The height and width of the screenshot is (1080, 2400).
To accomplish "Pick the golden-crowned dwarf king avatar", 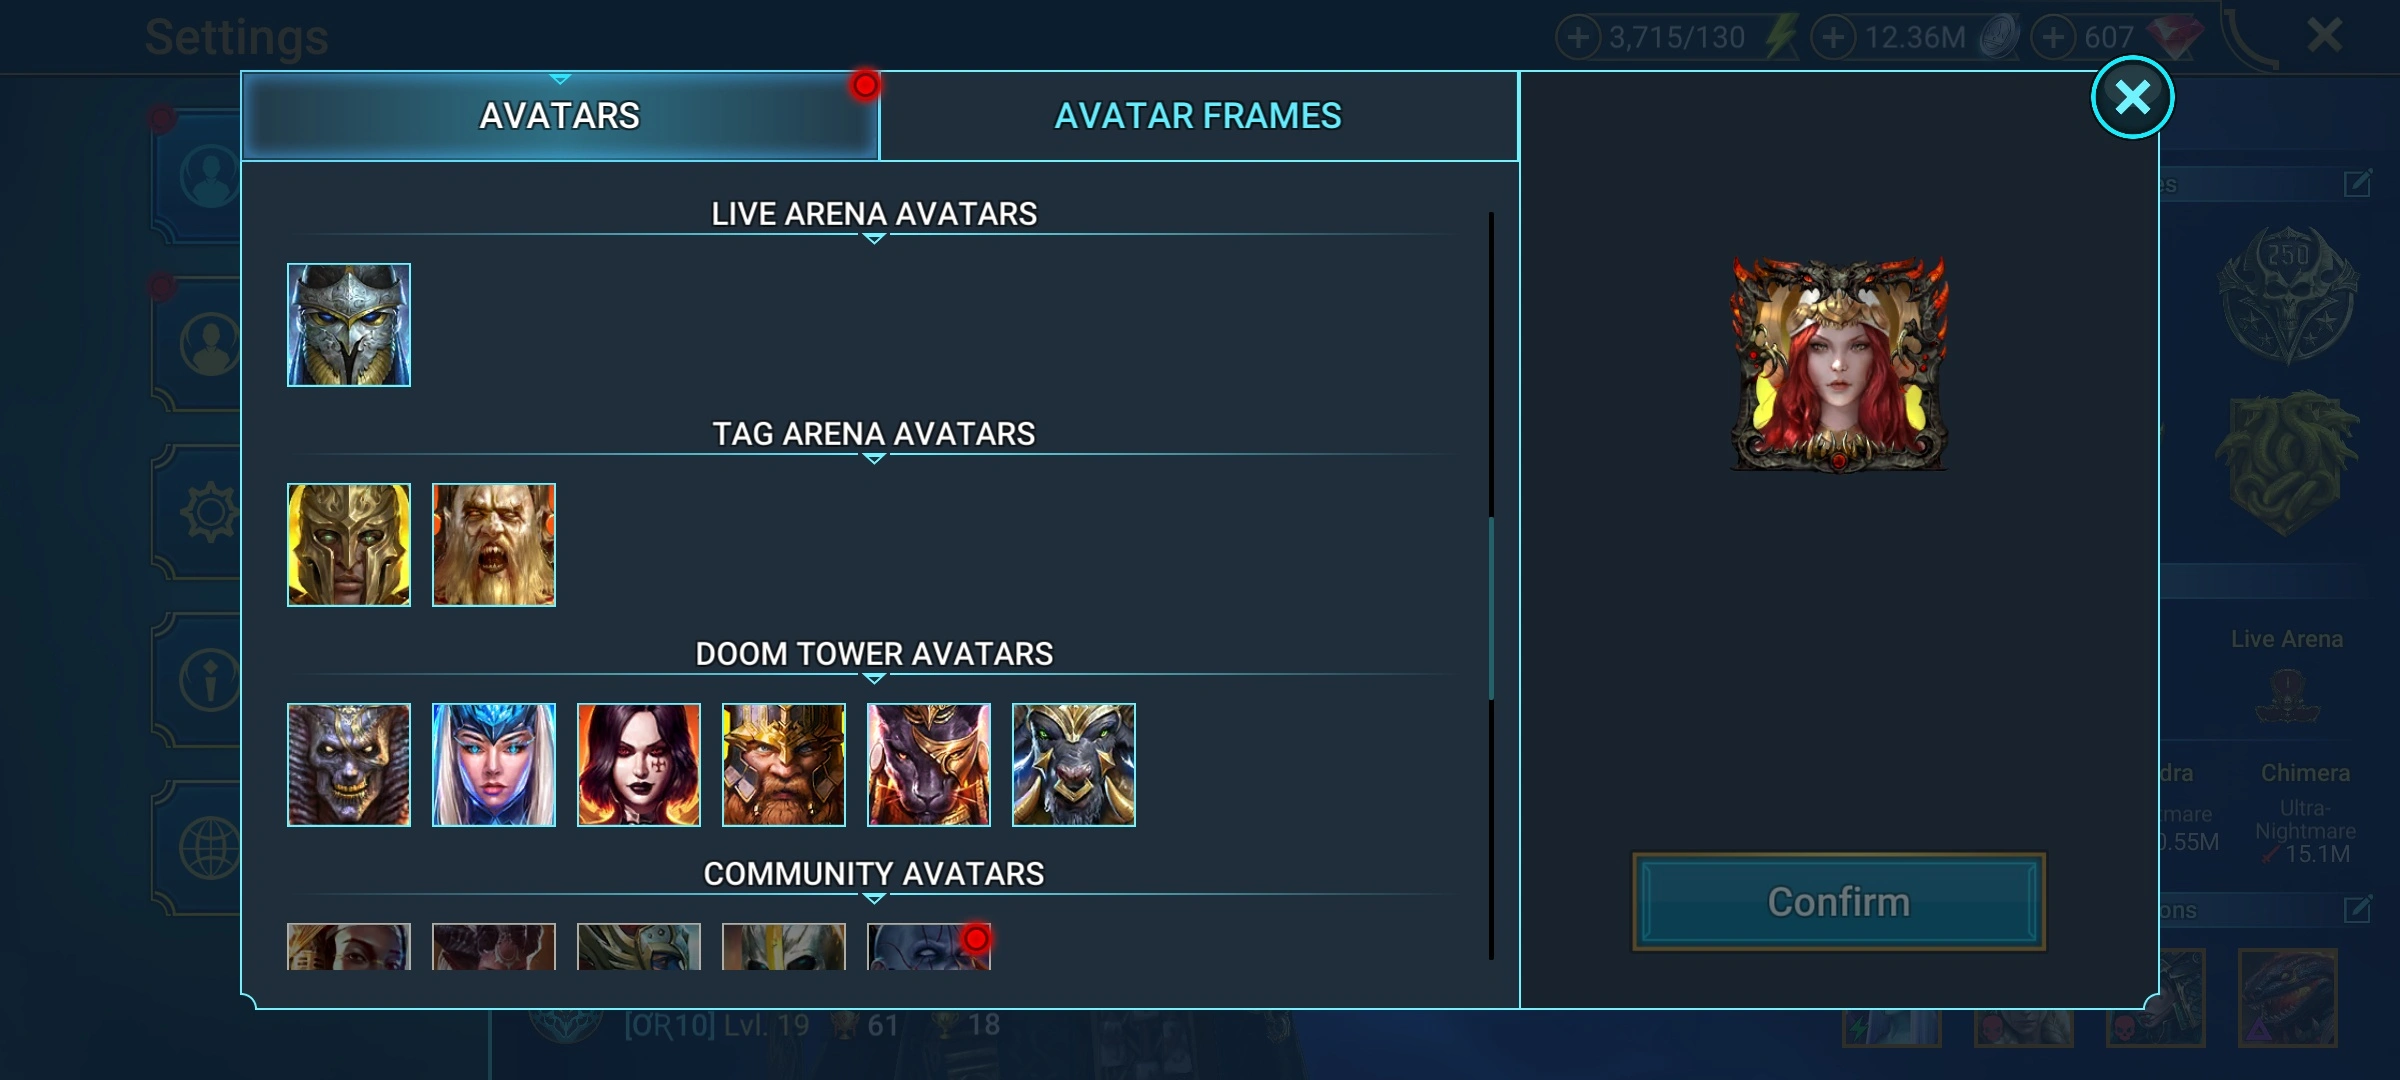I will tap(784, 765).
